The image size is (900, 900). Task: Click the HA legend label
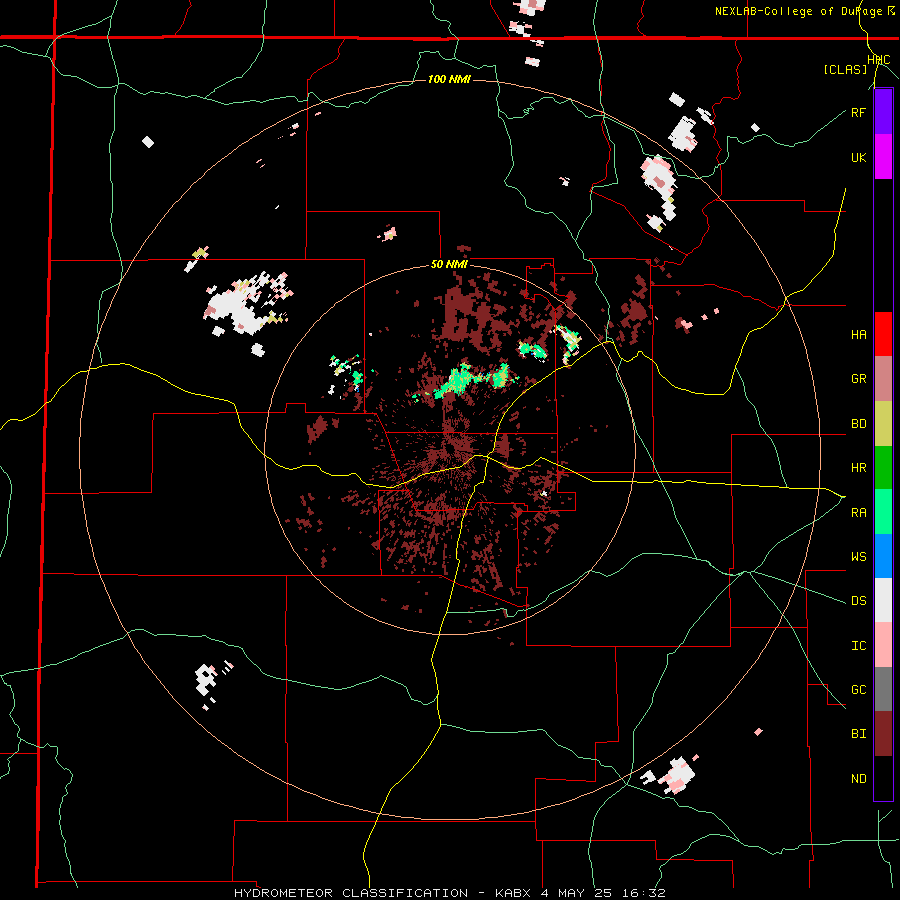coord(858,335)
